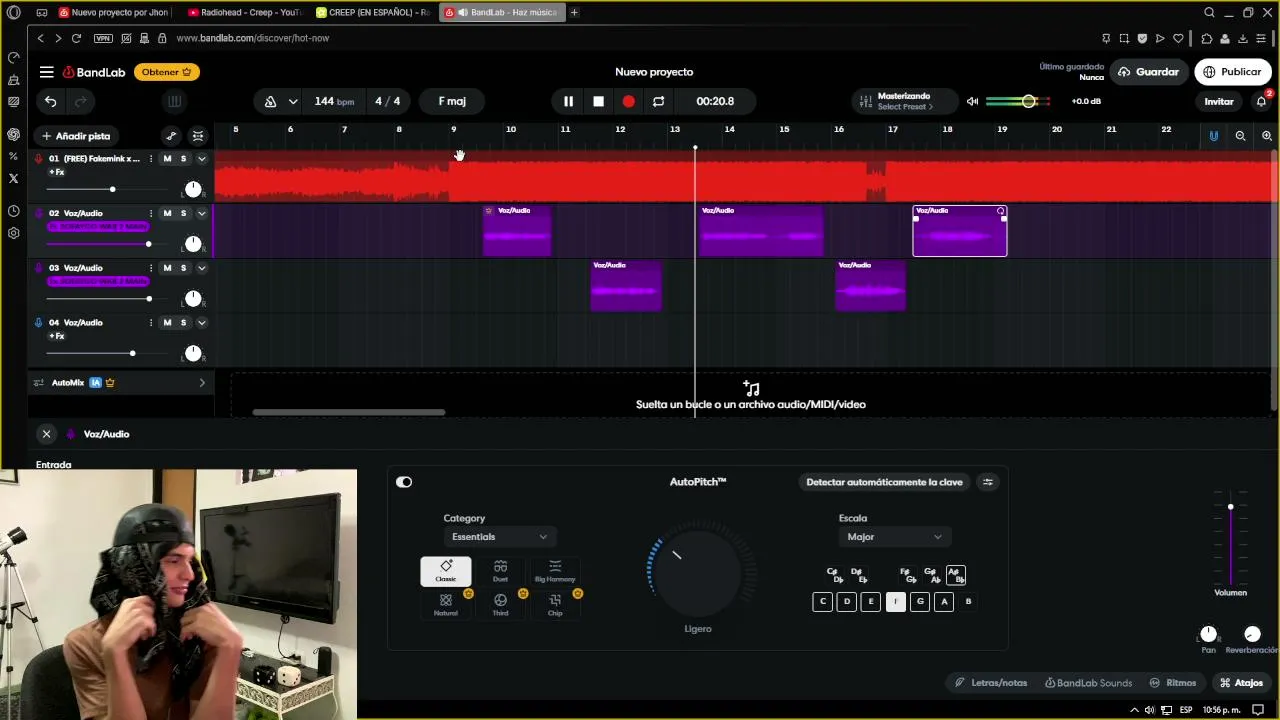Expand track 04 Voz/Audio chevron
The height and width of the screenshot is (720, 1280).
tap(201, 322)
